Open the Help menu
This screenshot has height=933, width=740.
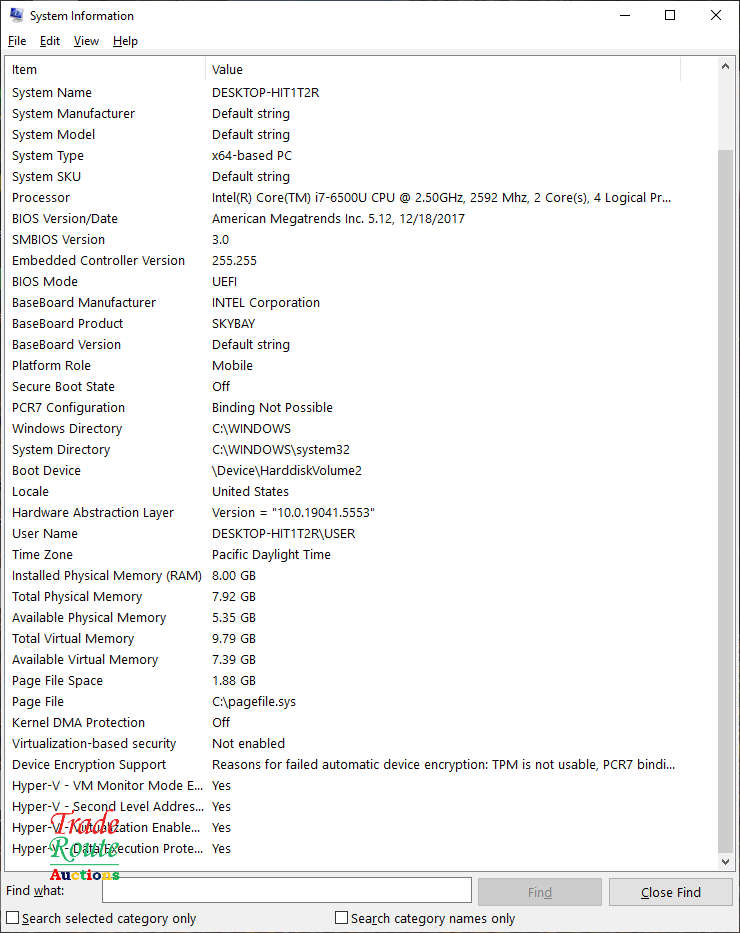click(x=125, y=41)
